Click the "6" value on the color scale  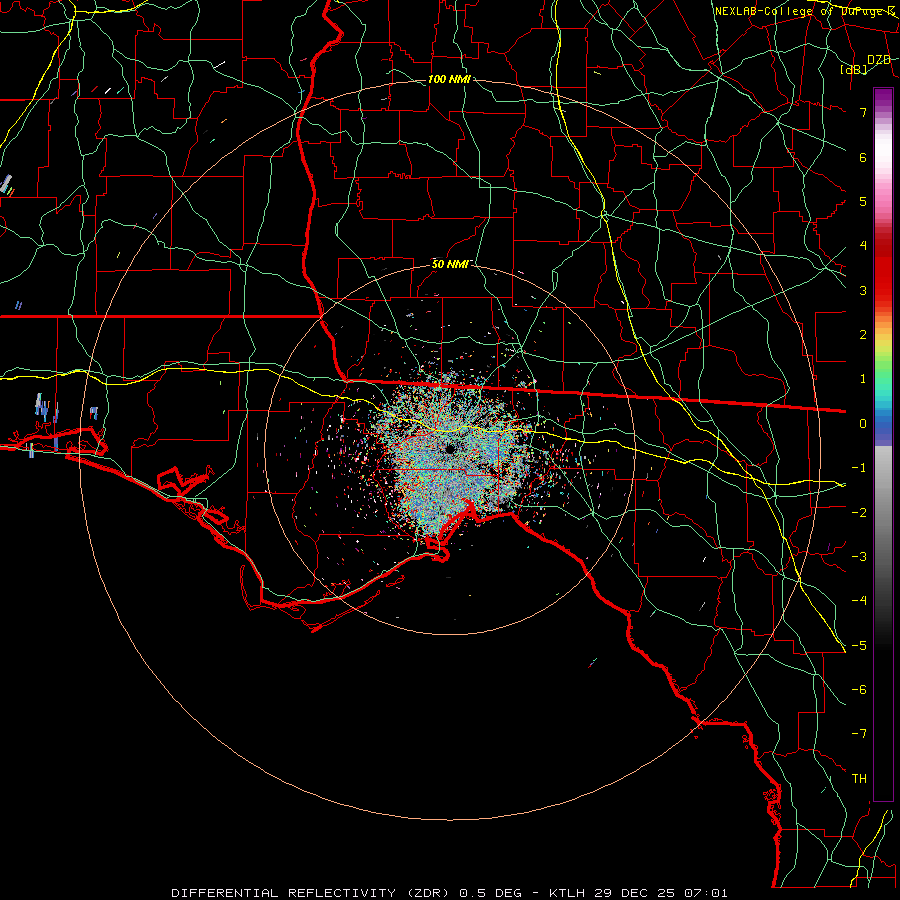863,157
